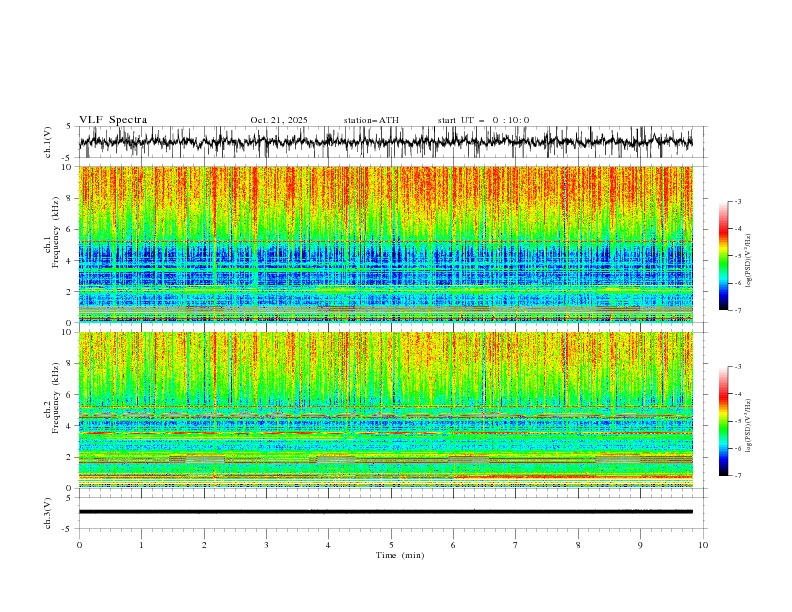Click the "2" tick on the time axis
The image size is (792, 612).
tap(204, 545)
